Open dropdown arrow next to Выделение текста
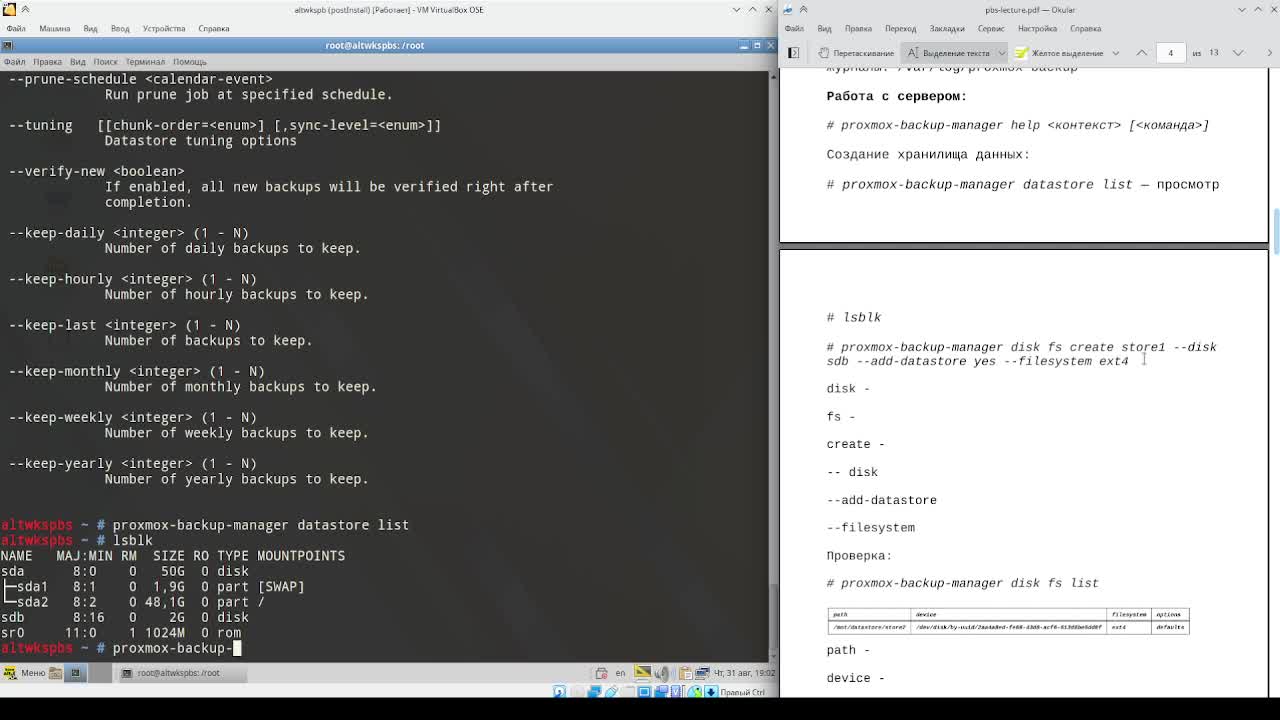Screen dimensions: 1280x720 click(x=1001, y=52)
